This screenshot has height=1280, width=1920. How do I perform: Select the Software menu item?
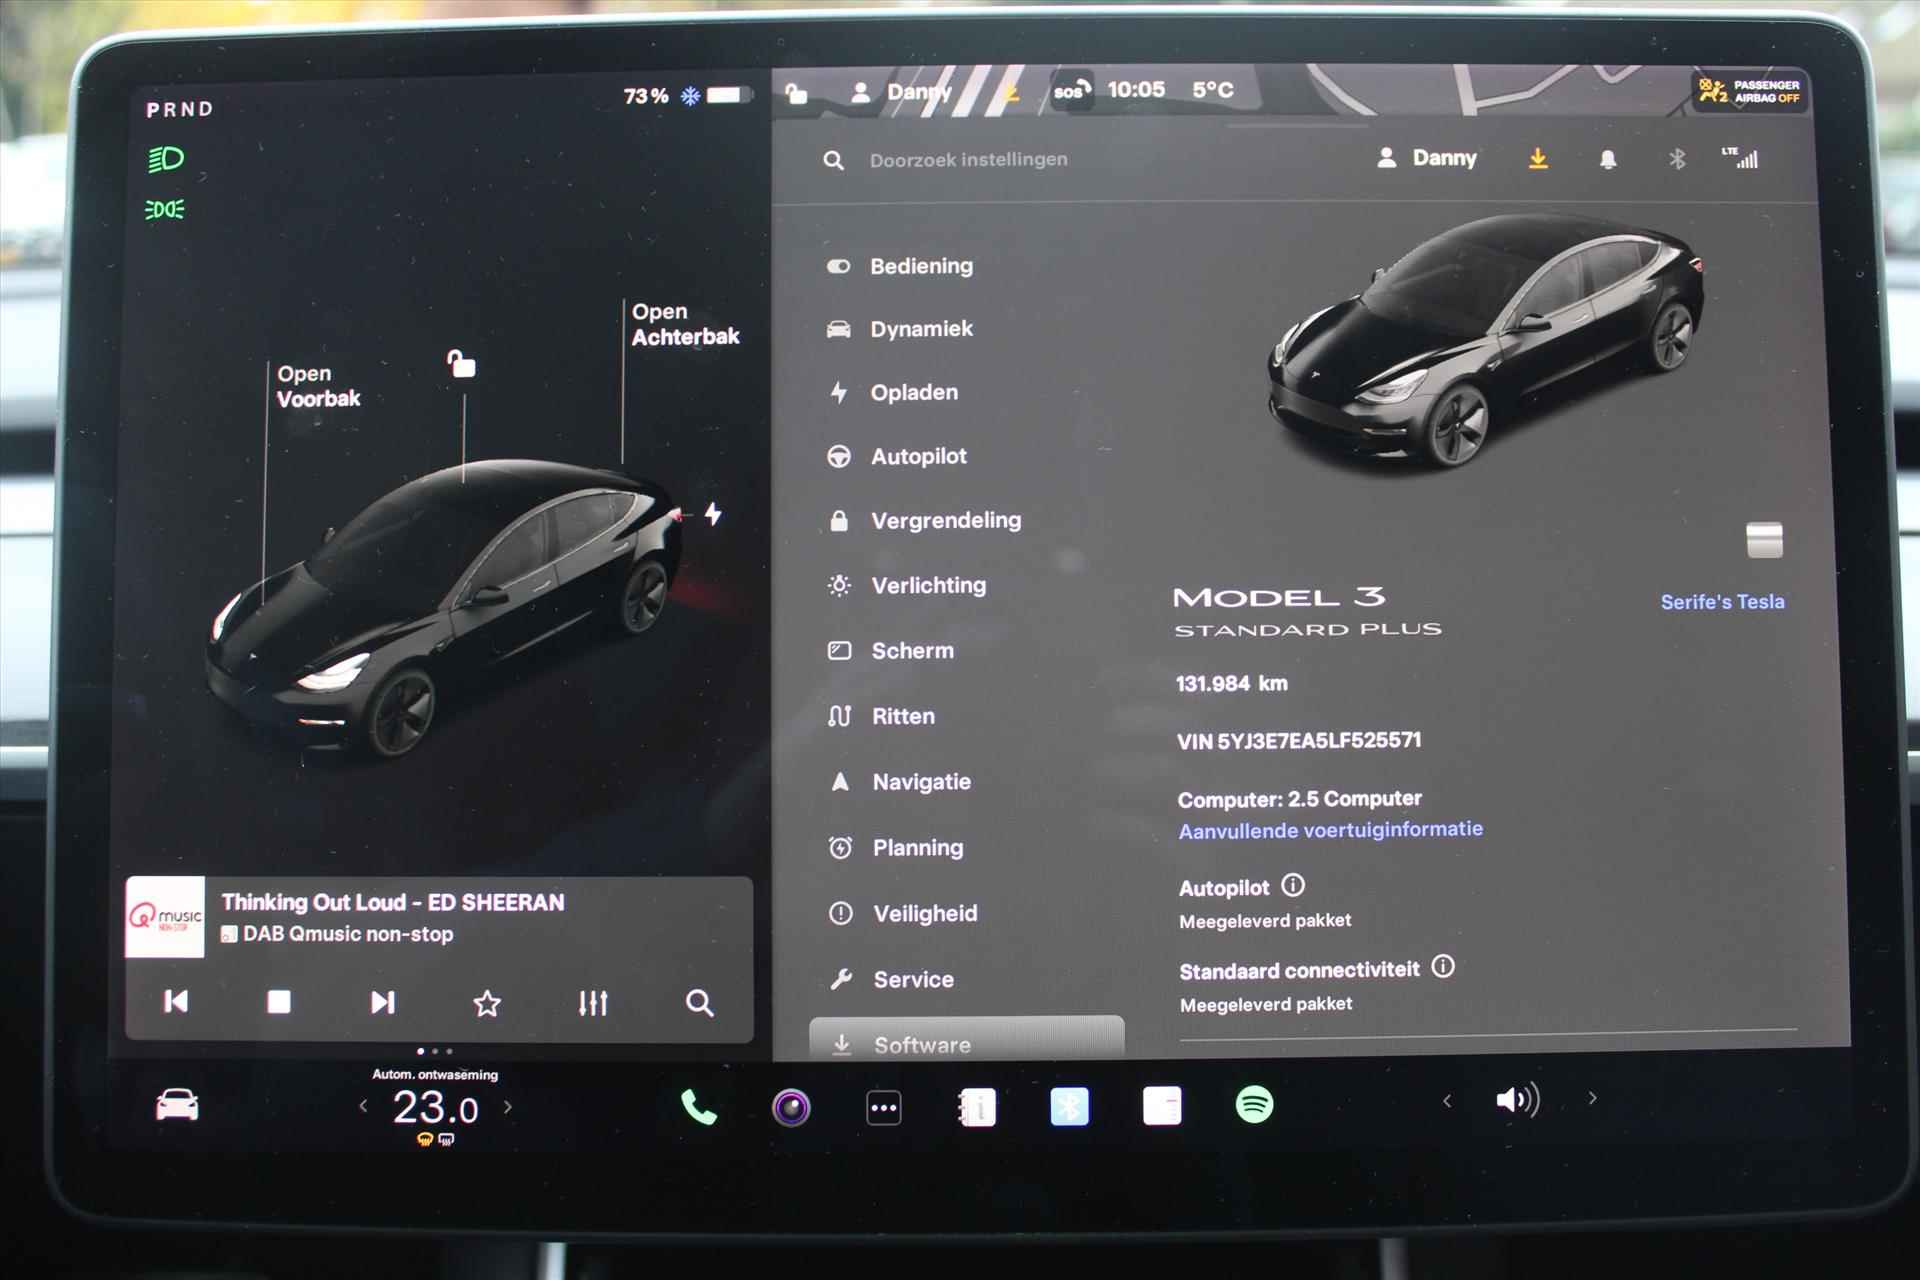coord(966,1039)
